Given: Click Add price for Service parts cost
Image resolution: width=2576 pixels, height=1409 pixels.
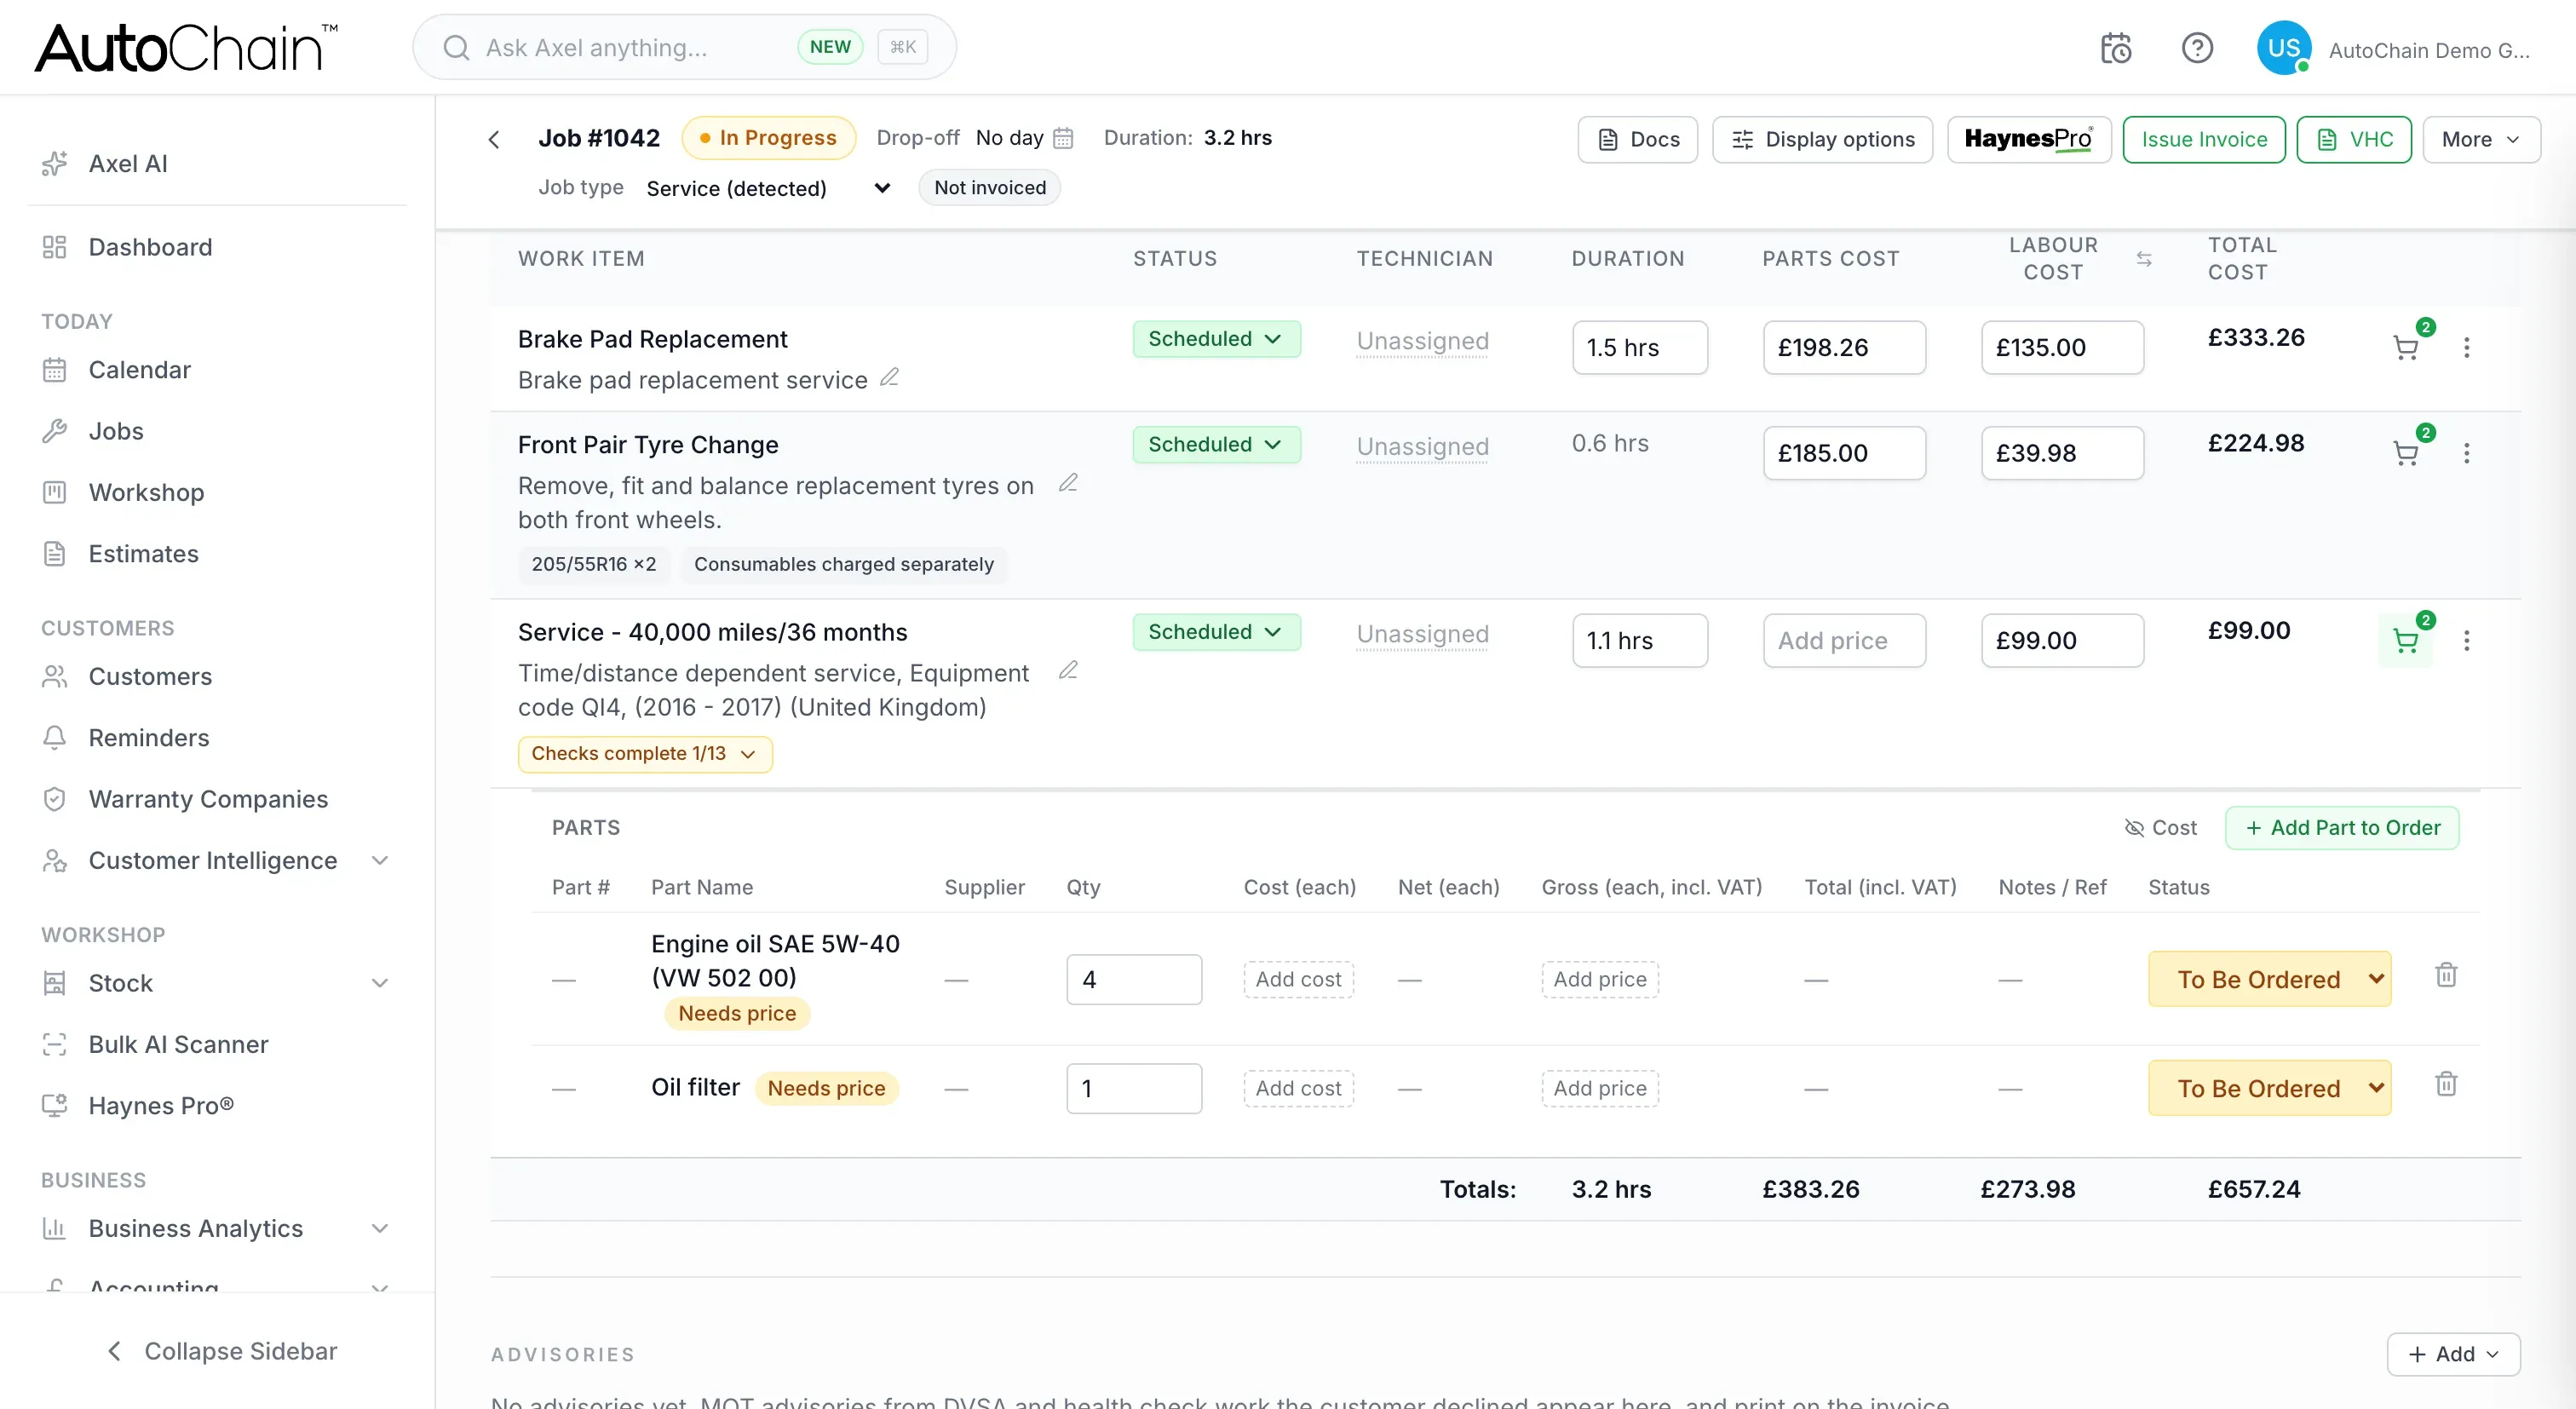Looking at the screenshot, I should 1844,640.
